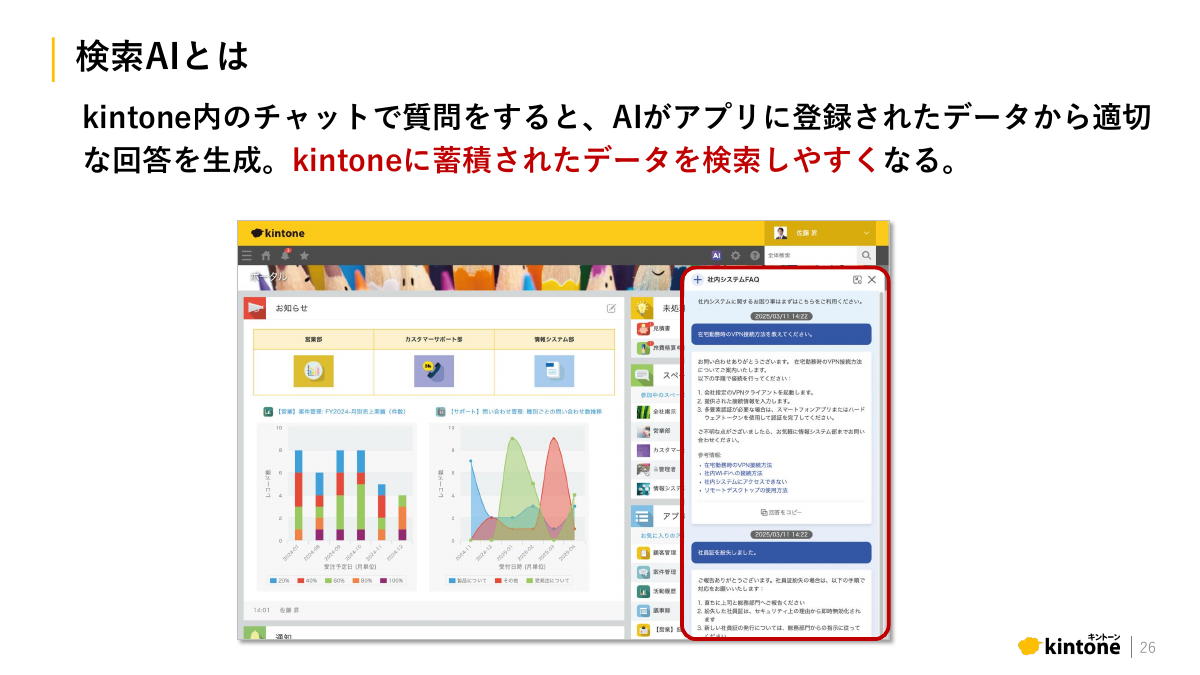This screenshot has height=675, width=1200.
Task: Click the list icon of アプリ section
Action: 642,516
